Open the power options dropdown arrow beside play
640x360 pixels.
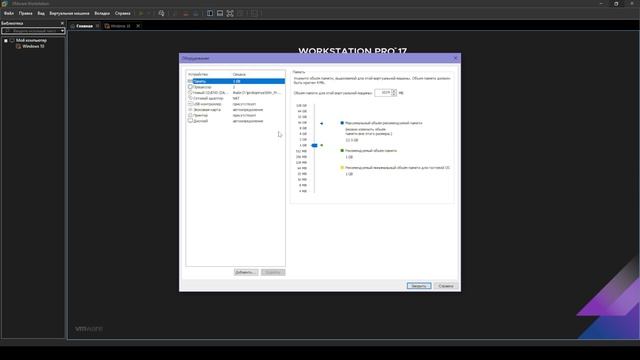(149, 13)
